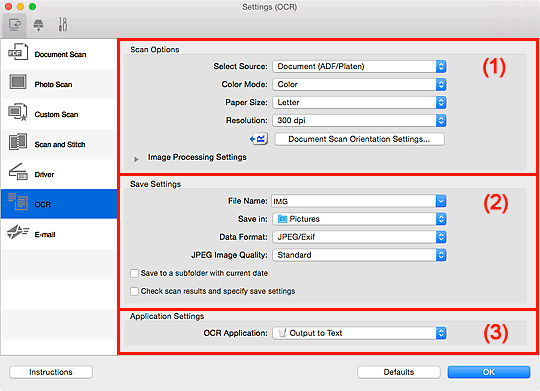Select the OCR label in the sidebar
The width and height of the screenshot is (540, 391).
point(42,205)
